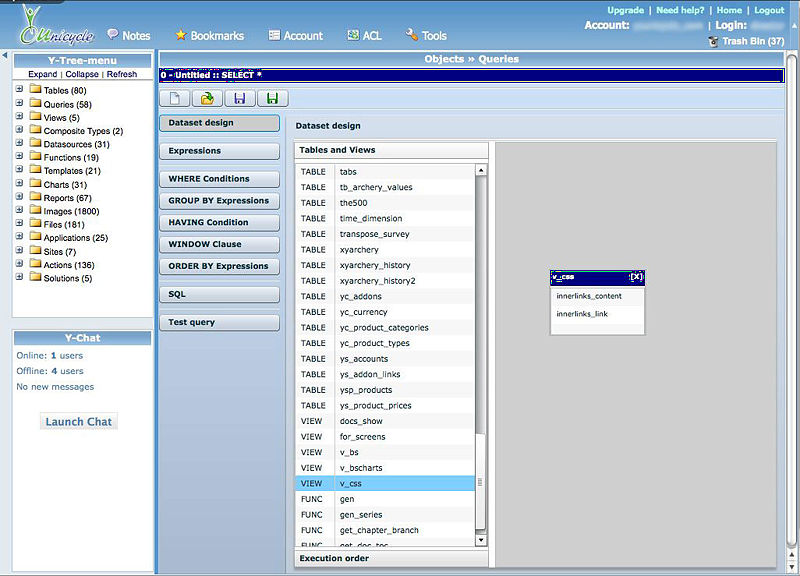Screen dimensions: 800x576
Task: Click the tables list scrollbar down arrow
Action: tap(481, 540)
